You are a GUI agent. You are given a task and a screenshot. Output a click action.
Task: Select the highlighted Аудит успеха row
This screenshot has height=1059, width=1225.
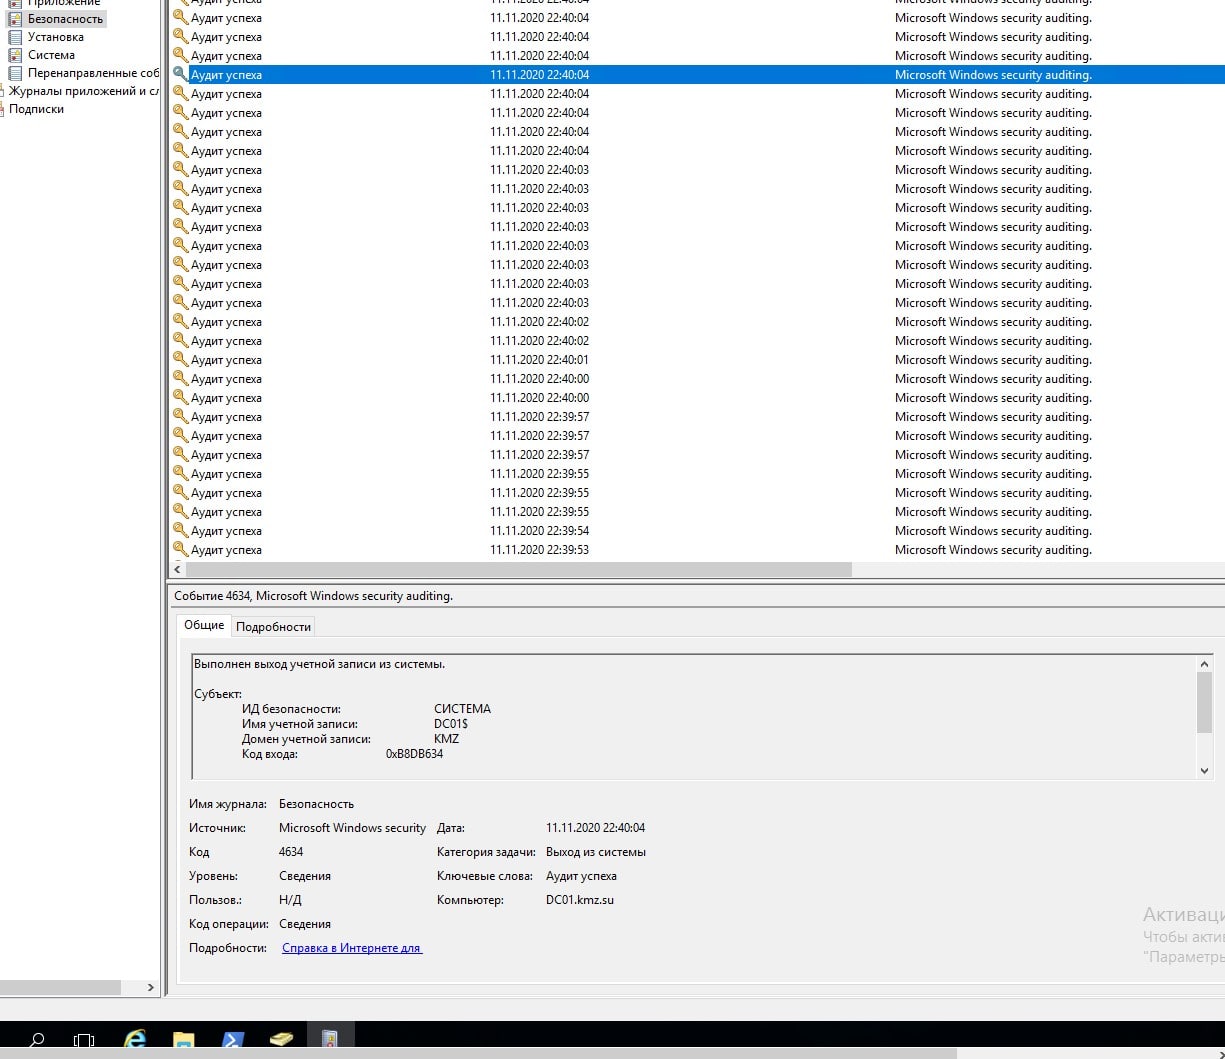pos(697,74)
